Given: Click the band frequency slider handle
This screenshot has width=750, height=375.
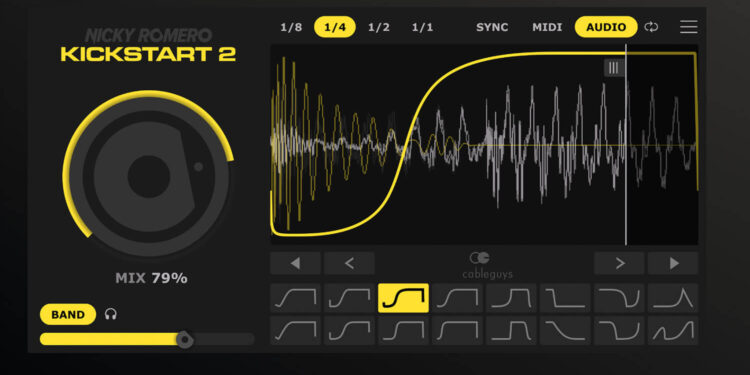Looking at the screenshot, I should (x=184, y=339).
